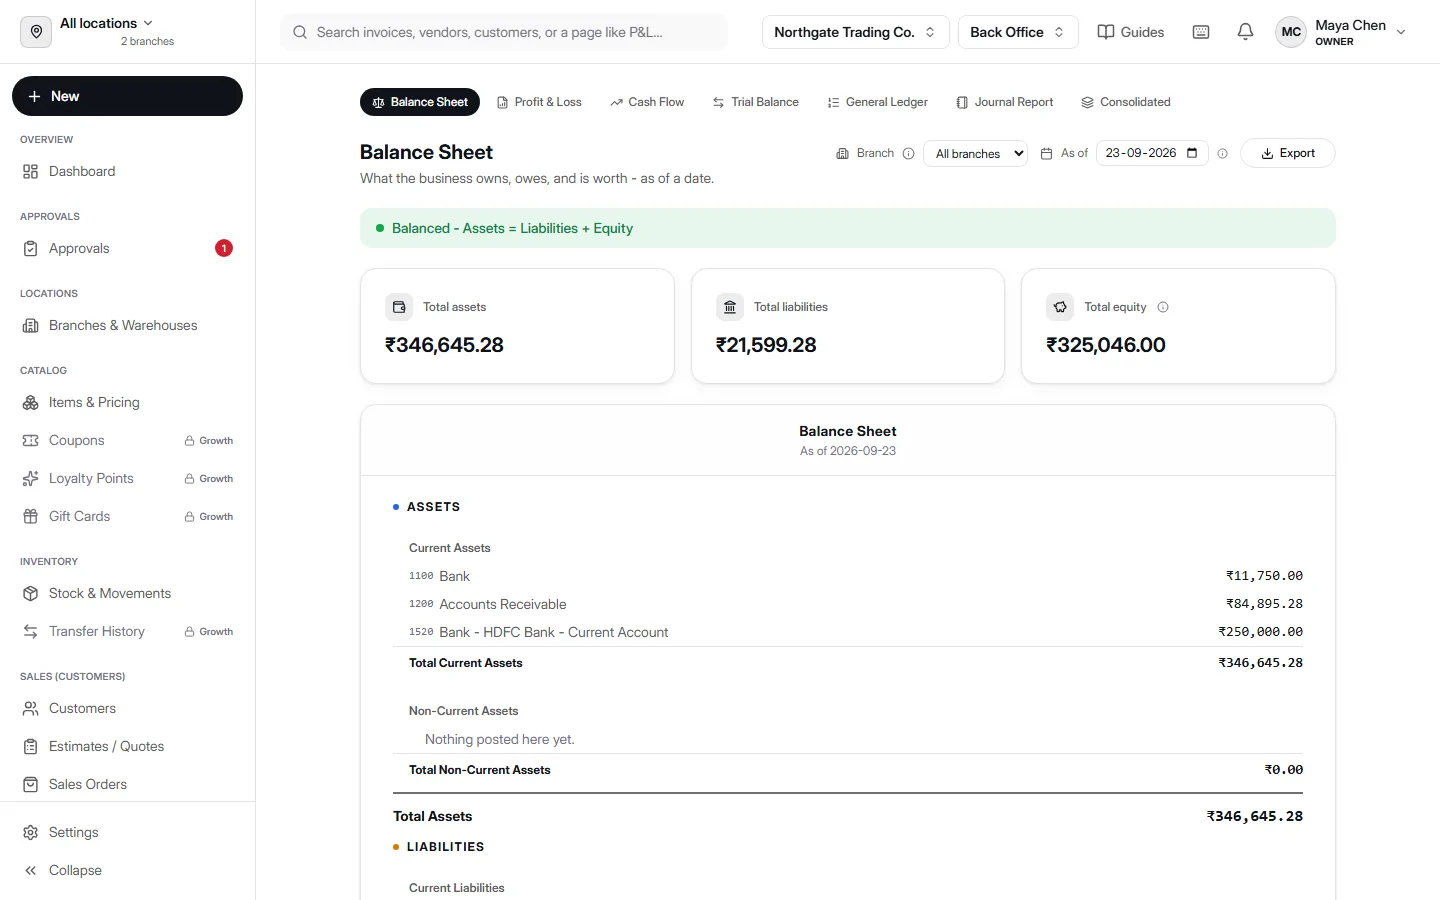Click the Total equity info icon

[1163, 307]
